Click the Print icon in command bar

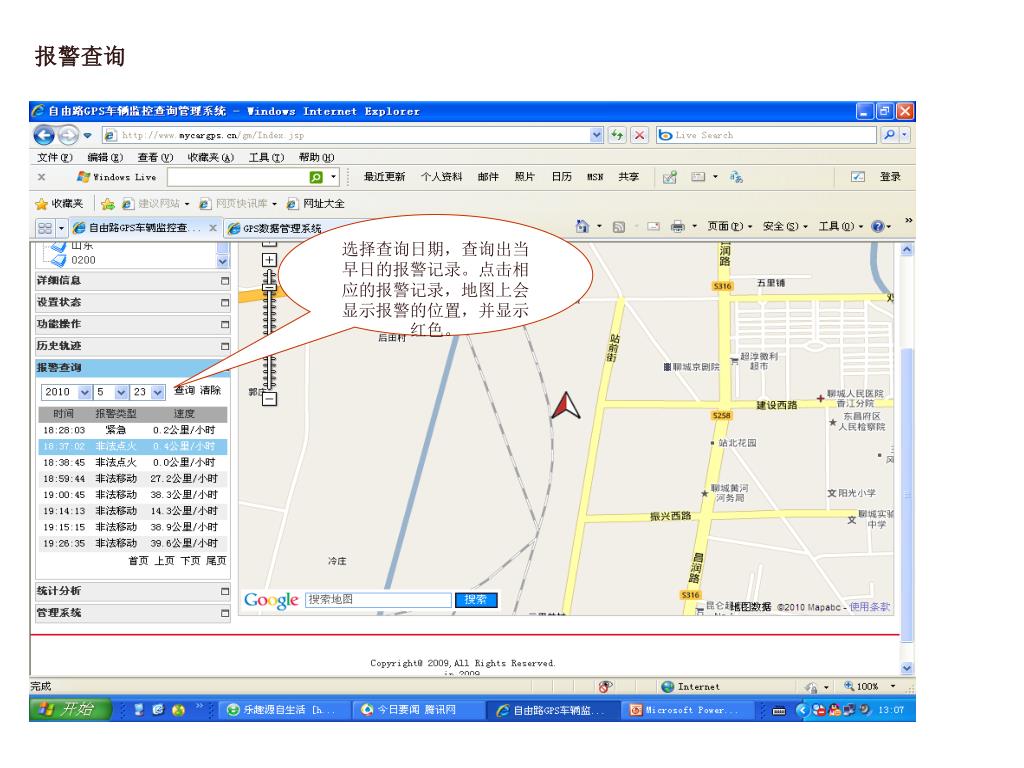coord(677,226)
